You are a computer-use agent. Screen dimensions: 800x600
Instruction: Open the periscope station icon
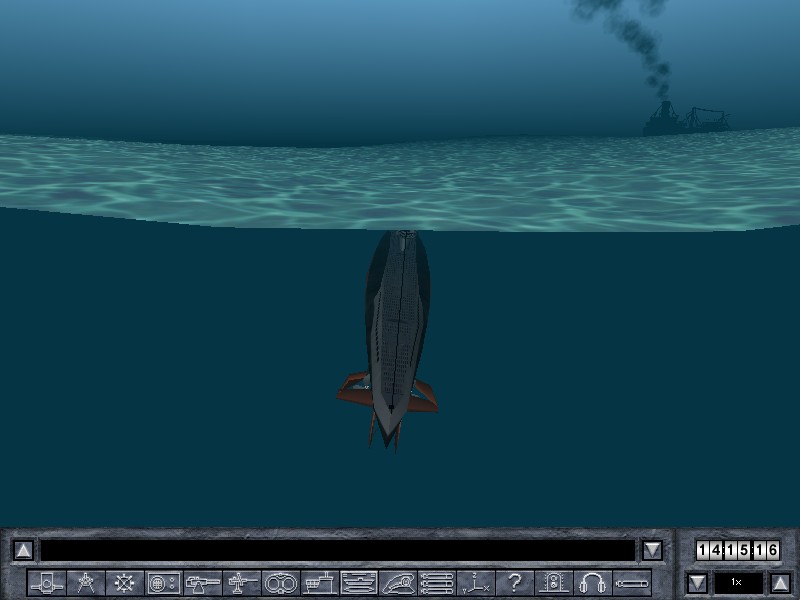pos(47,583)
